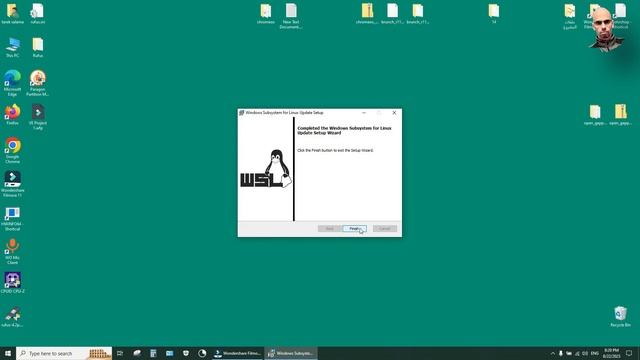Click the 'Completed the Windows Subsystem for Linux' heading
This screenshot has width=640, height=360.
tap(344, 130)
